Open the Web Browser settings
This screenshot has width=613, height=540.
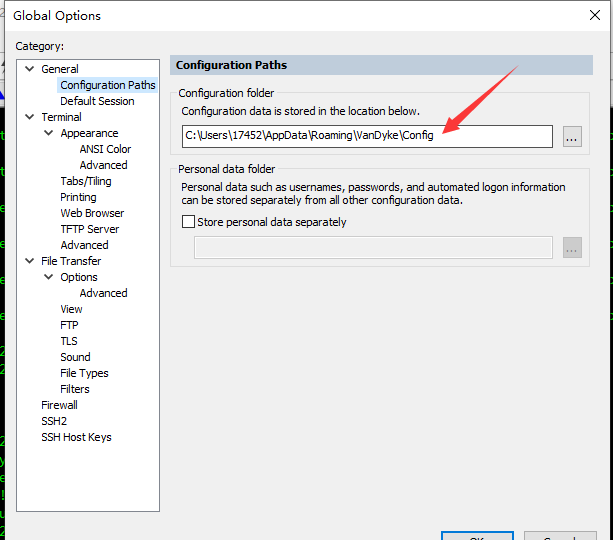click(x=92, y=213)
